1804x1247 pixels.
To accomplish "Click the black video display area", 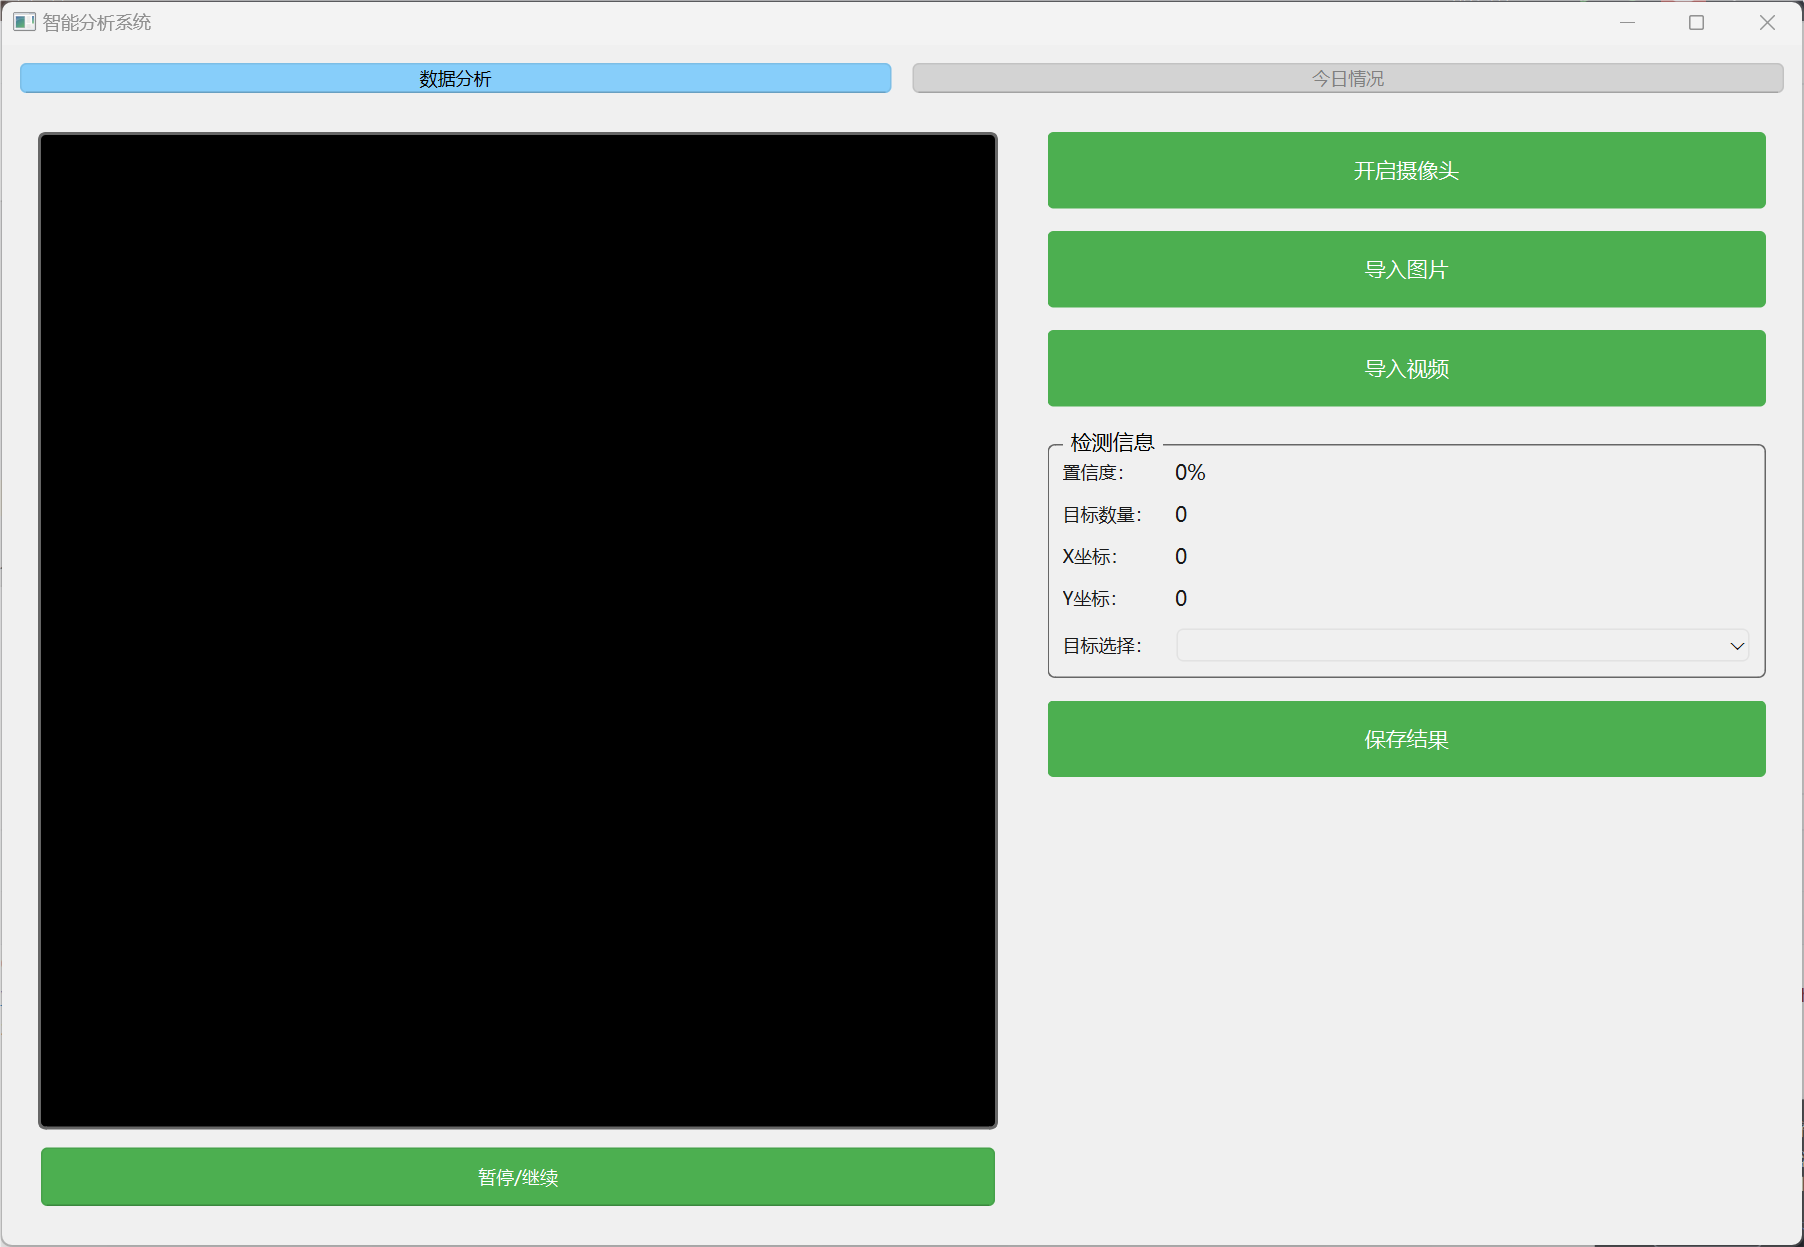I will tap(518, 630).
